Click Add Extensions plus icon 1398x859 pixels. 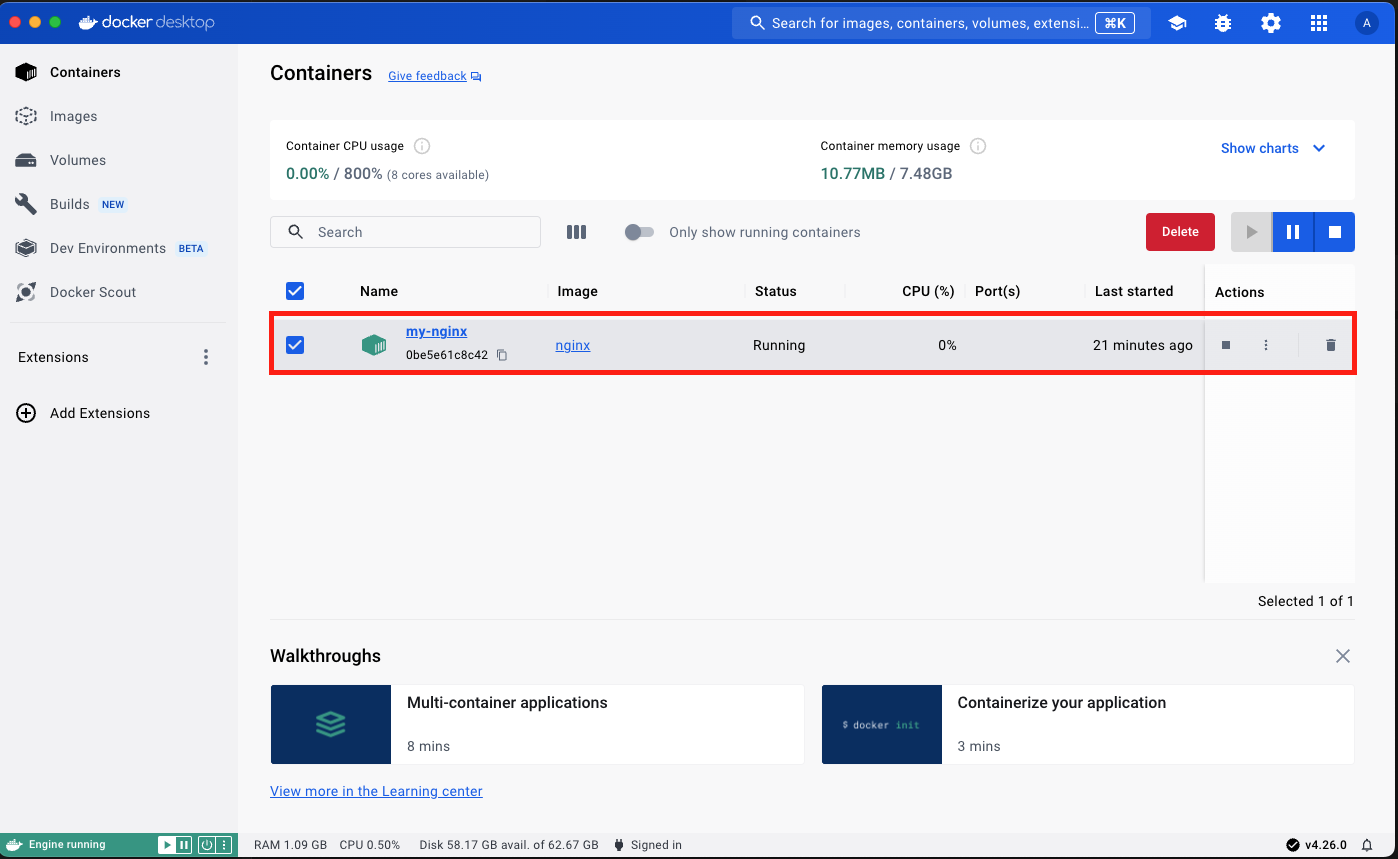(26, 413)
